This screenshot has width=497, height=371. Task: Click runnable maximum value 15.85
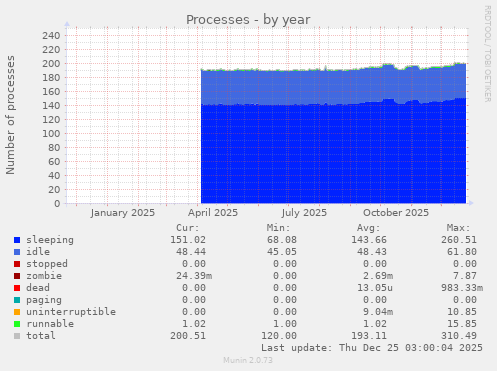coord(462,324)
